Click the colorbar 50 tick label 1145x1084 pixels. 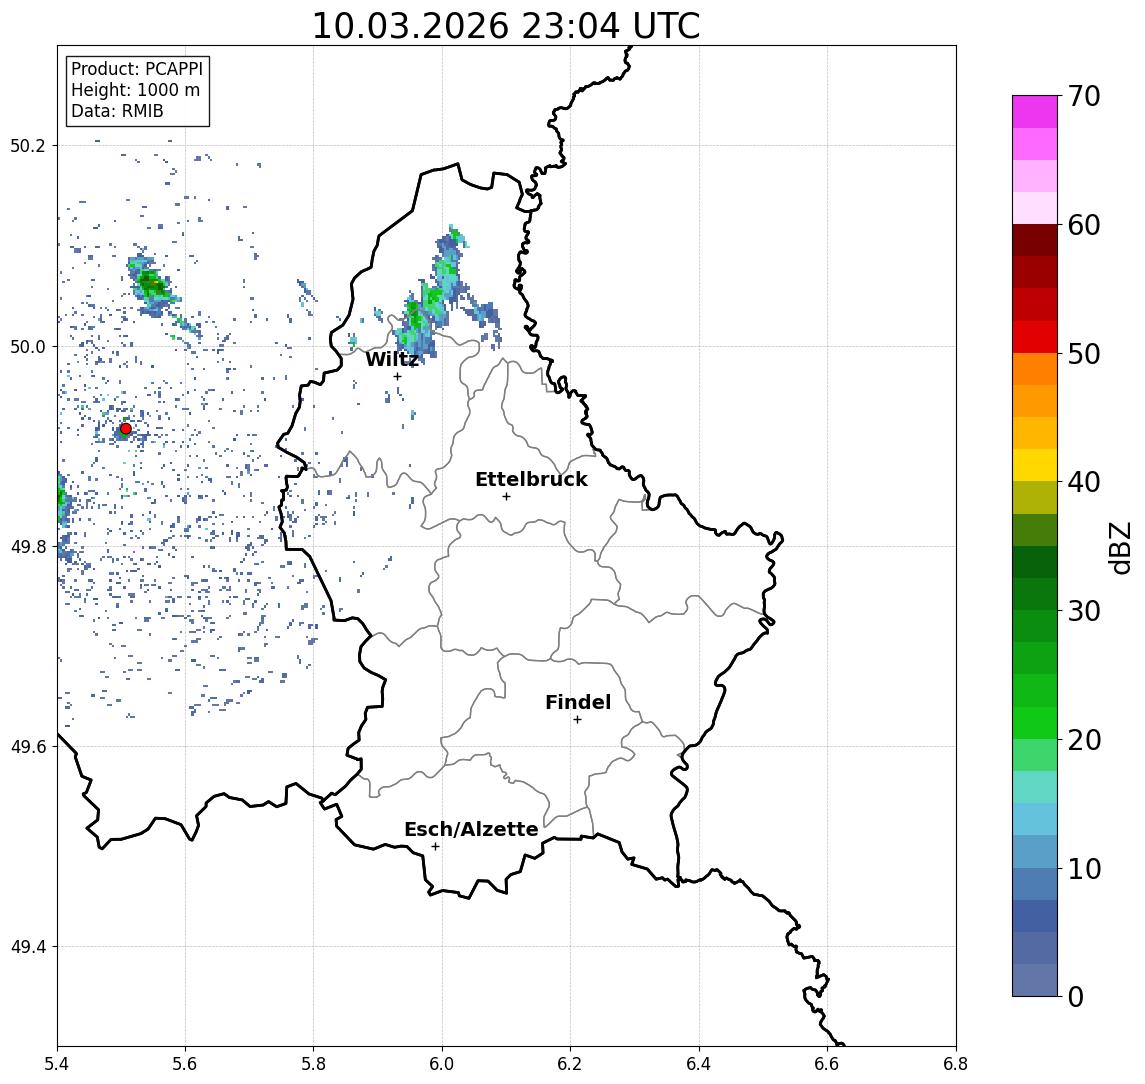click(1084, 354)
